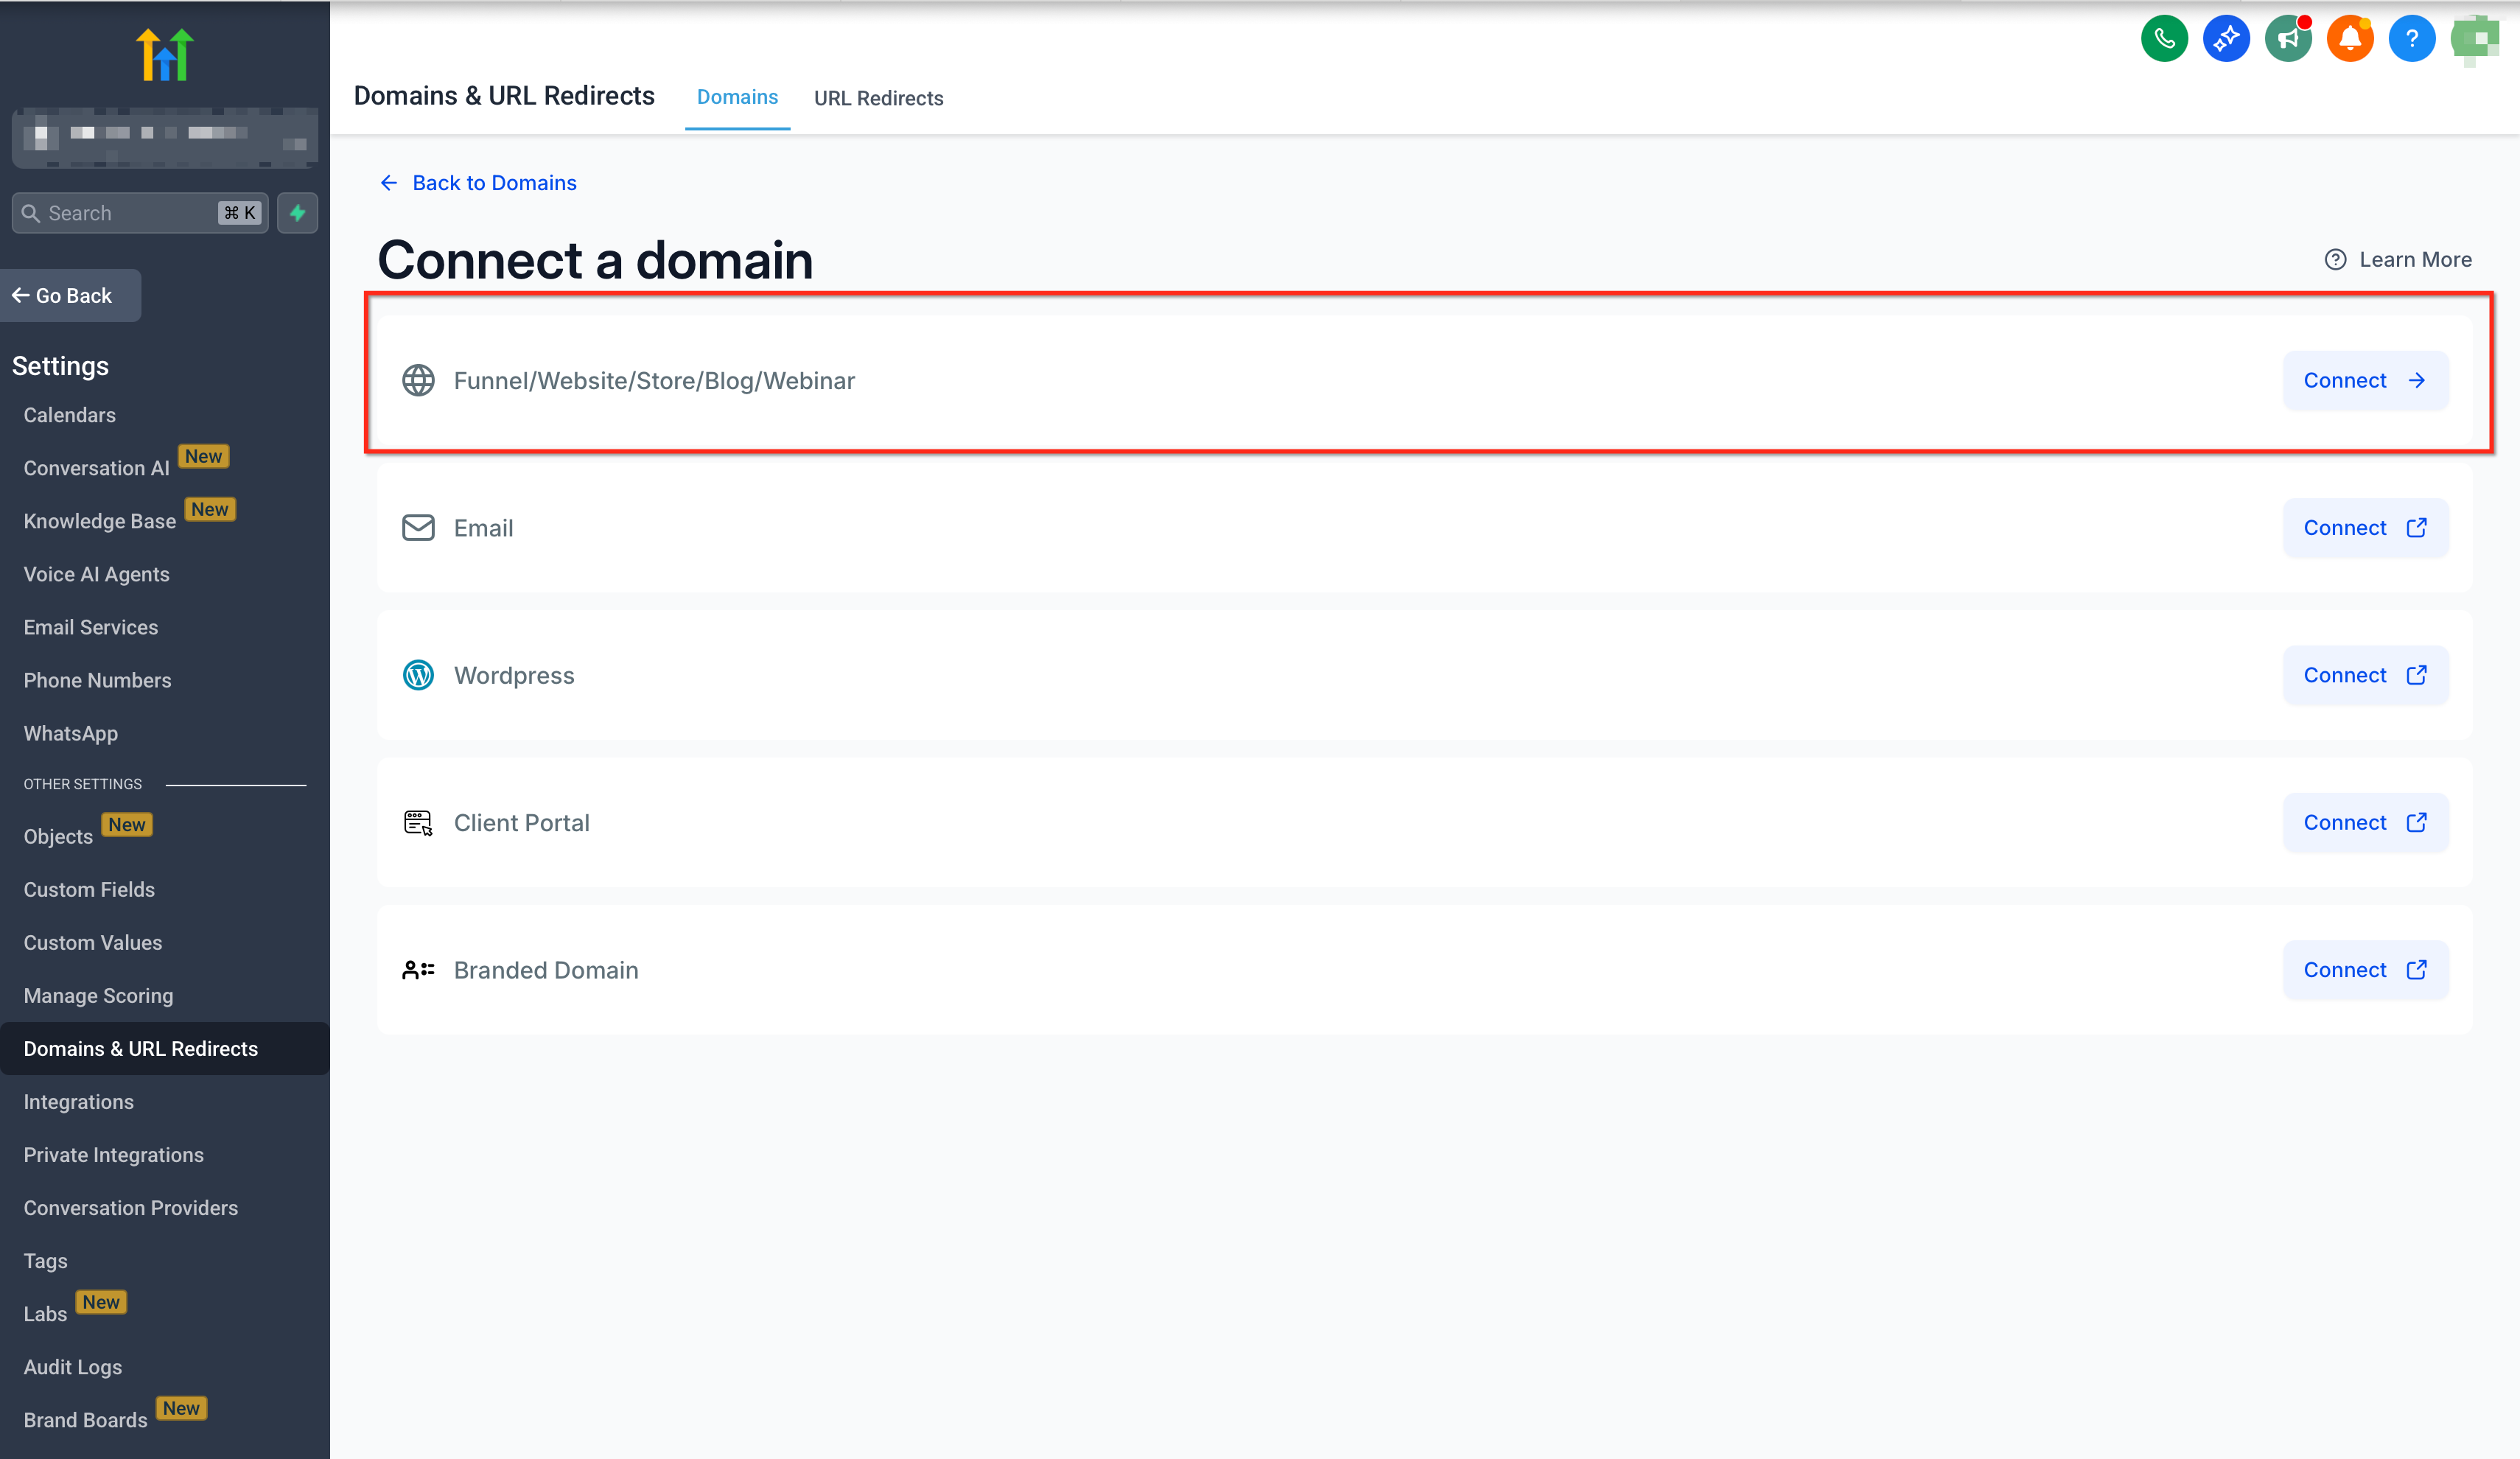Viewport: 2520px width, 1459px height.
Task: Open the user avatar in top right
Action: [2474, 40]
